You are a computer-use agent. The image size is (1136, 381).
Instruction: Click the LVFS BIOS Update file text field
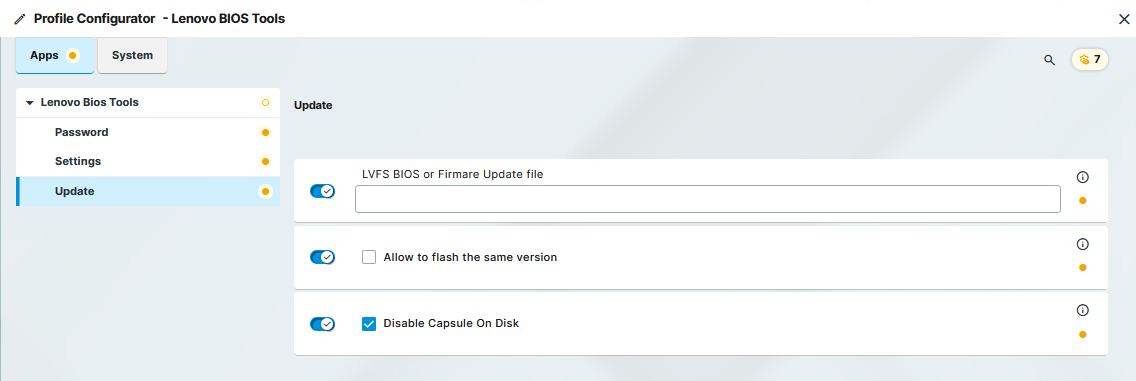coord(708,199)
